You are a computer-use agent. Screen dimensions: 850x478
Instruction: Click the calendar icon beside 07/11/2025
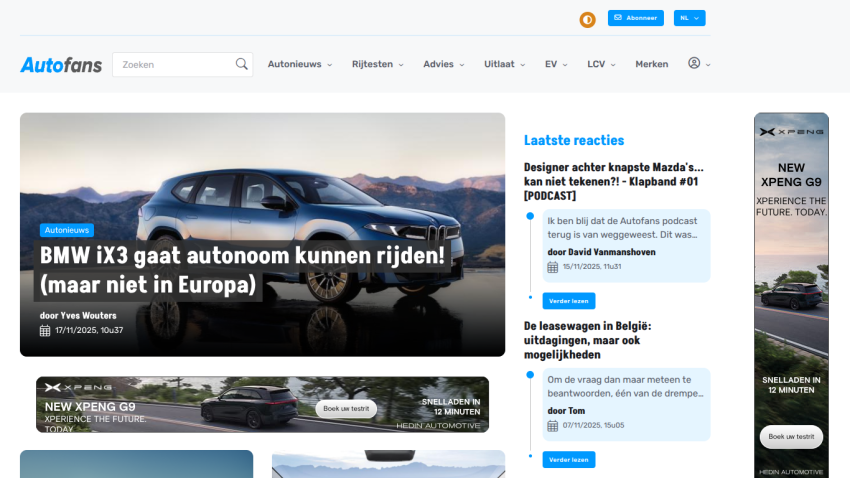click(552, 426)
